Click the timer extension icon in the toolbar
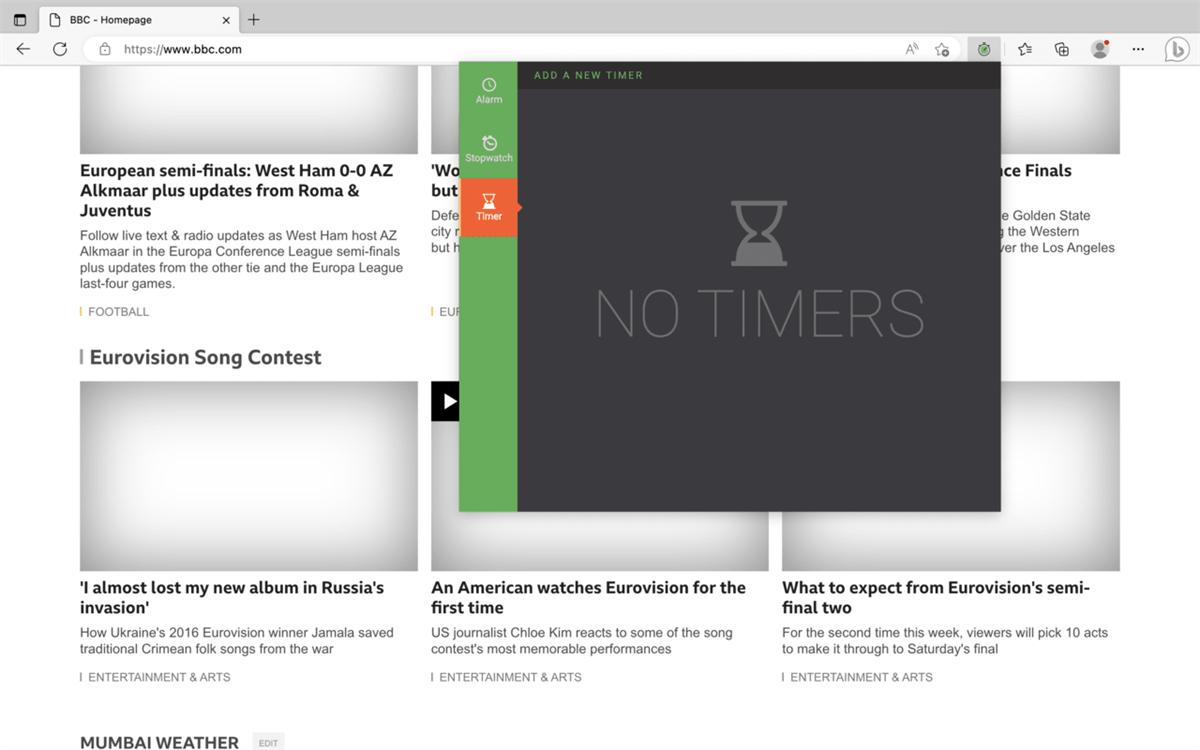Screen dimensions: 1200x750 pyautogui.click(x=984, y=48)
